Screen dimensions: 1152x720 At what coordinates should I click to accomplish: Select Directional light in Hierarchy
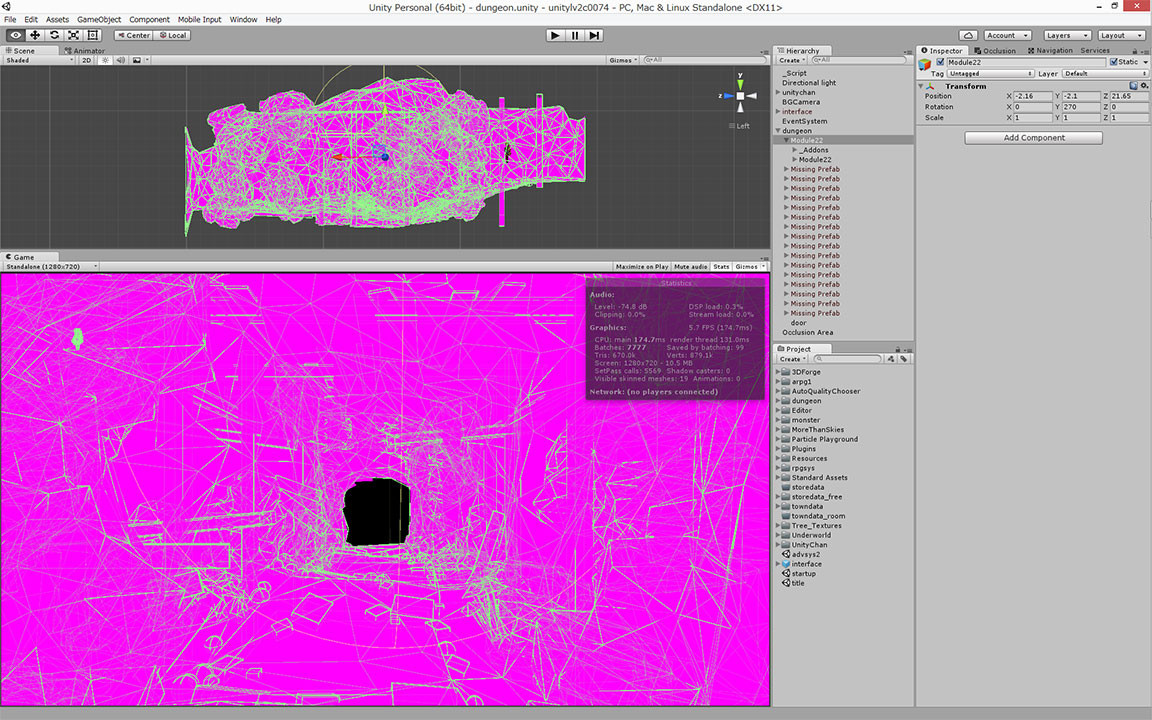point(809,83)
